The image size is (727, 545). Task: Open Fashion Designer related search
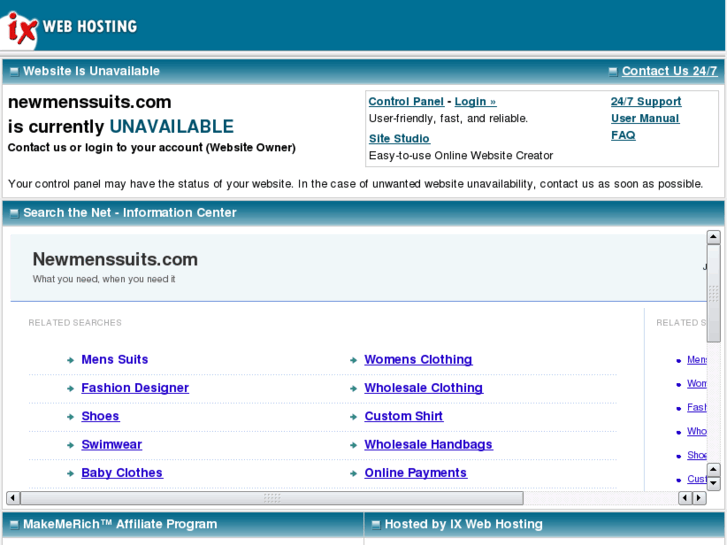[135, 388]
